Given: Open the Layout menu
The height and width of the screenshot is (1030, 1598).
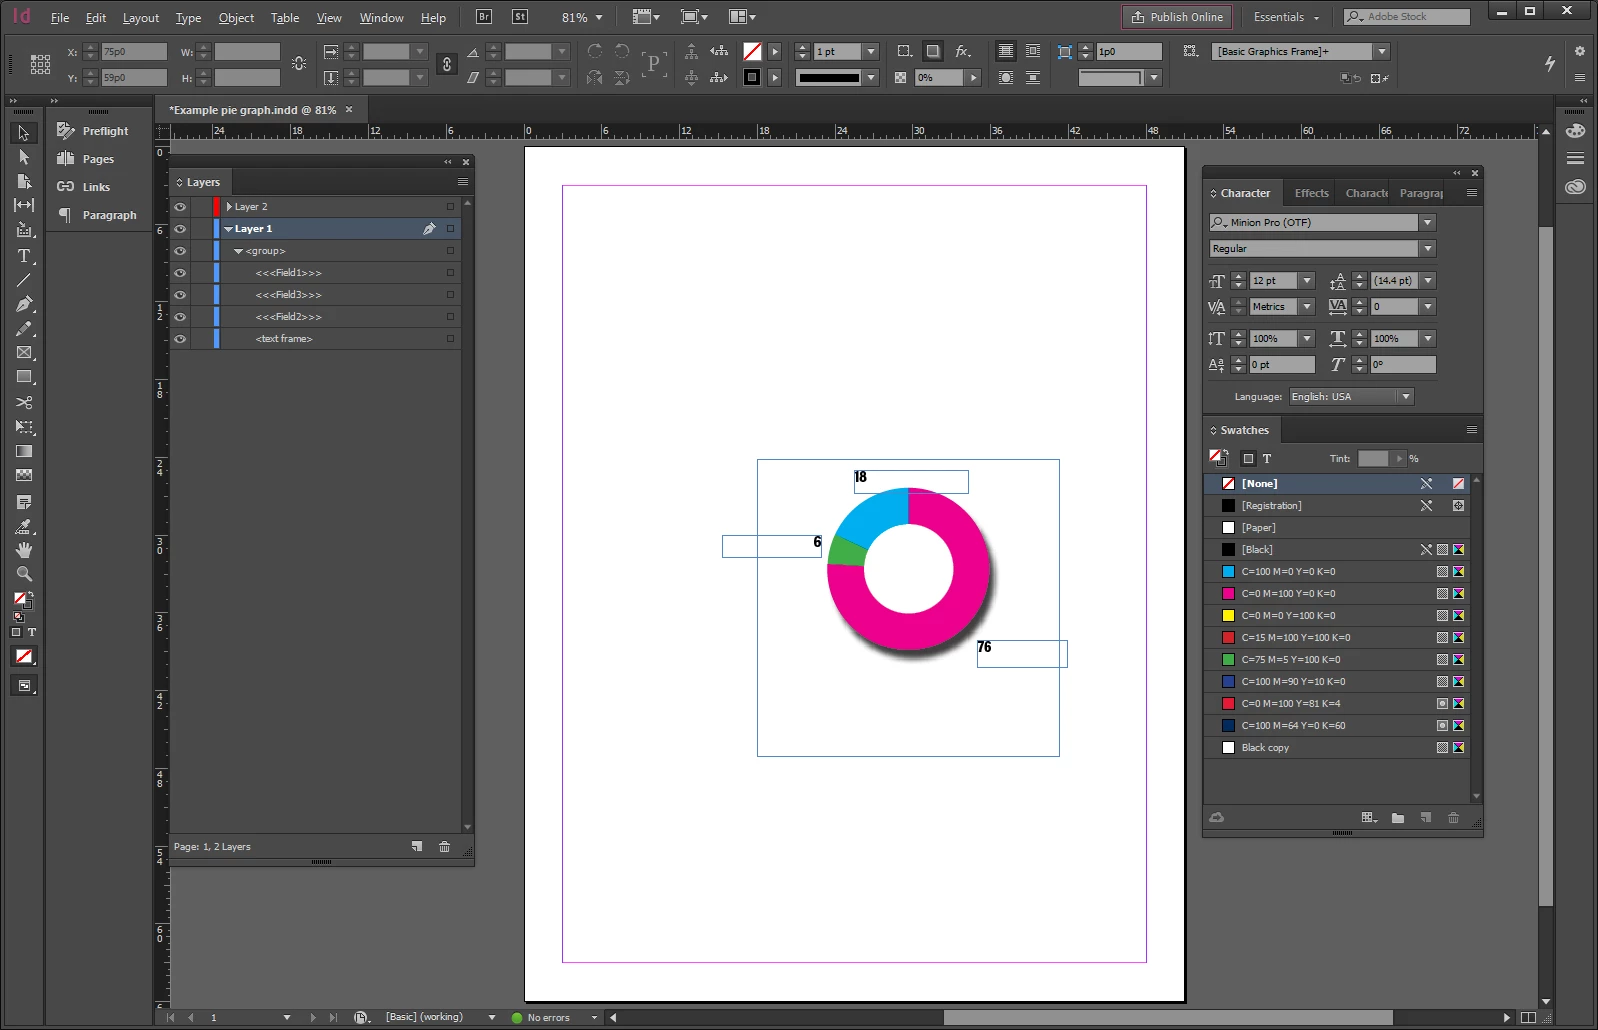Looking at the screenshot, I should (x=141, y=18).
